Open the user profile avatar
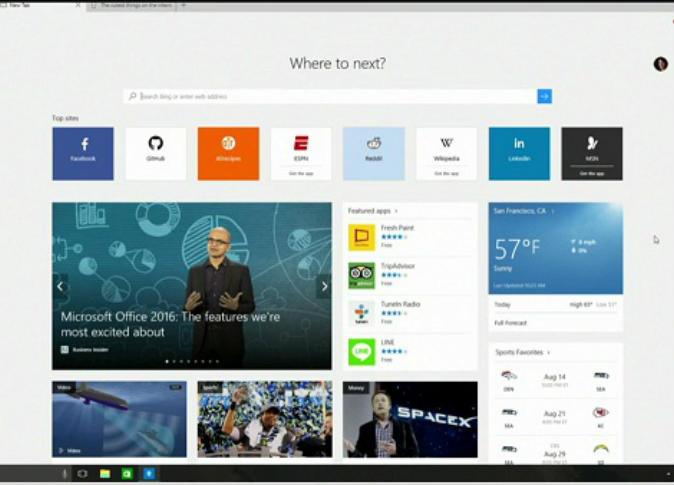674x485 pixels. coord(660,64)
